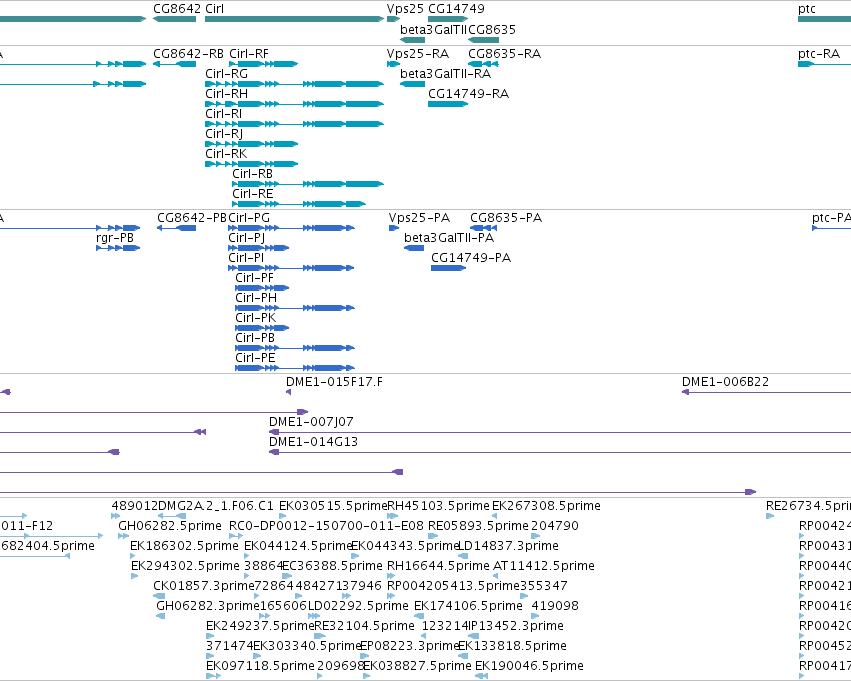851x681 pixels.
Task: Click the ptc-RA transcript label
Action: (819, 54)
